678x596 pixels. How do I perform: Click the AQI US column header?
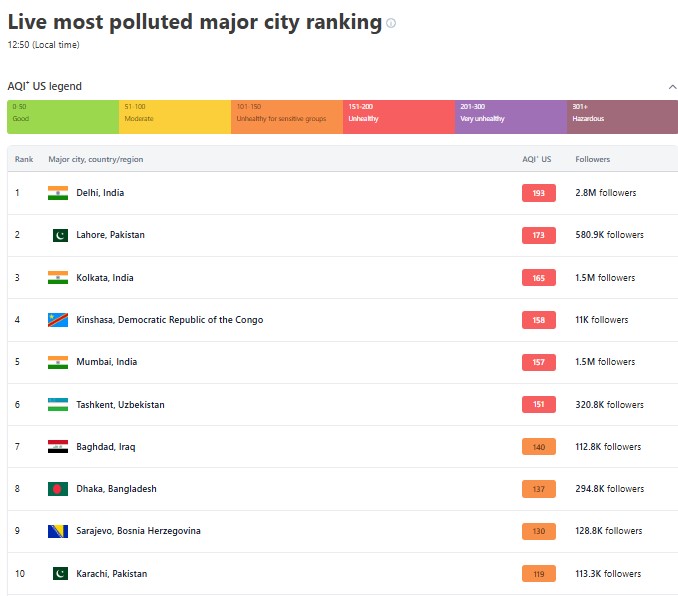[x=536, y=159]
